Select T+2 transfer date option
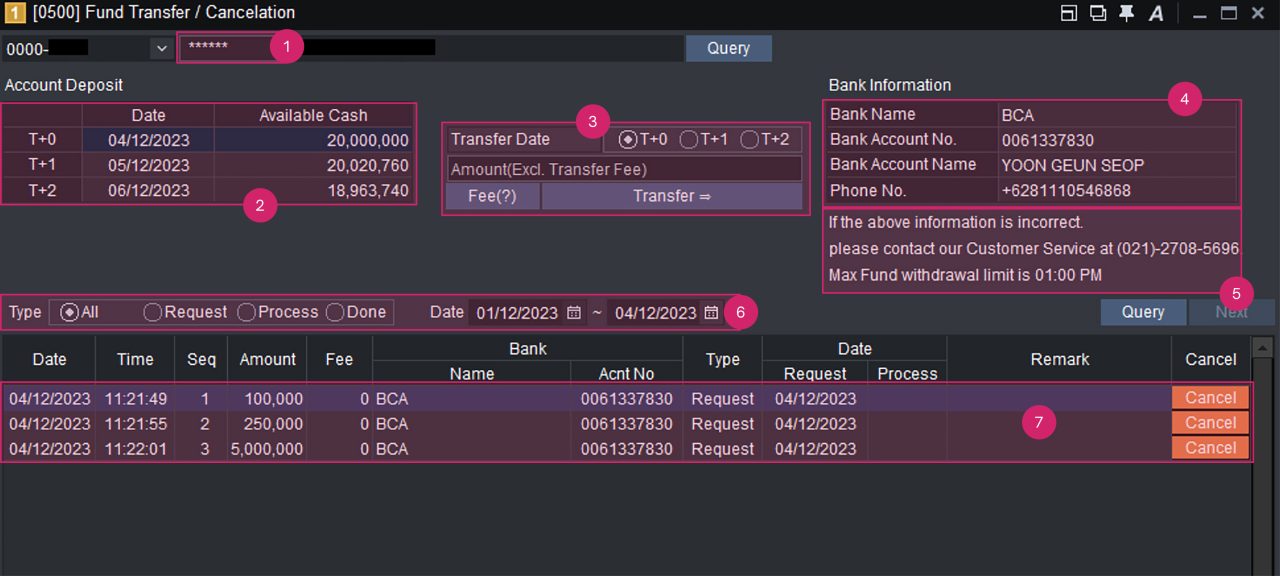The image size is (1280, 576). (x=749, y=140)
